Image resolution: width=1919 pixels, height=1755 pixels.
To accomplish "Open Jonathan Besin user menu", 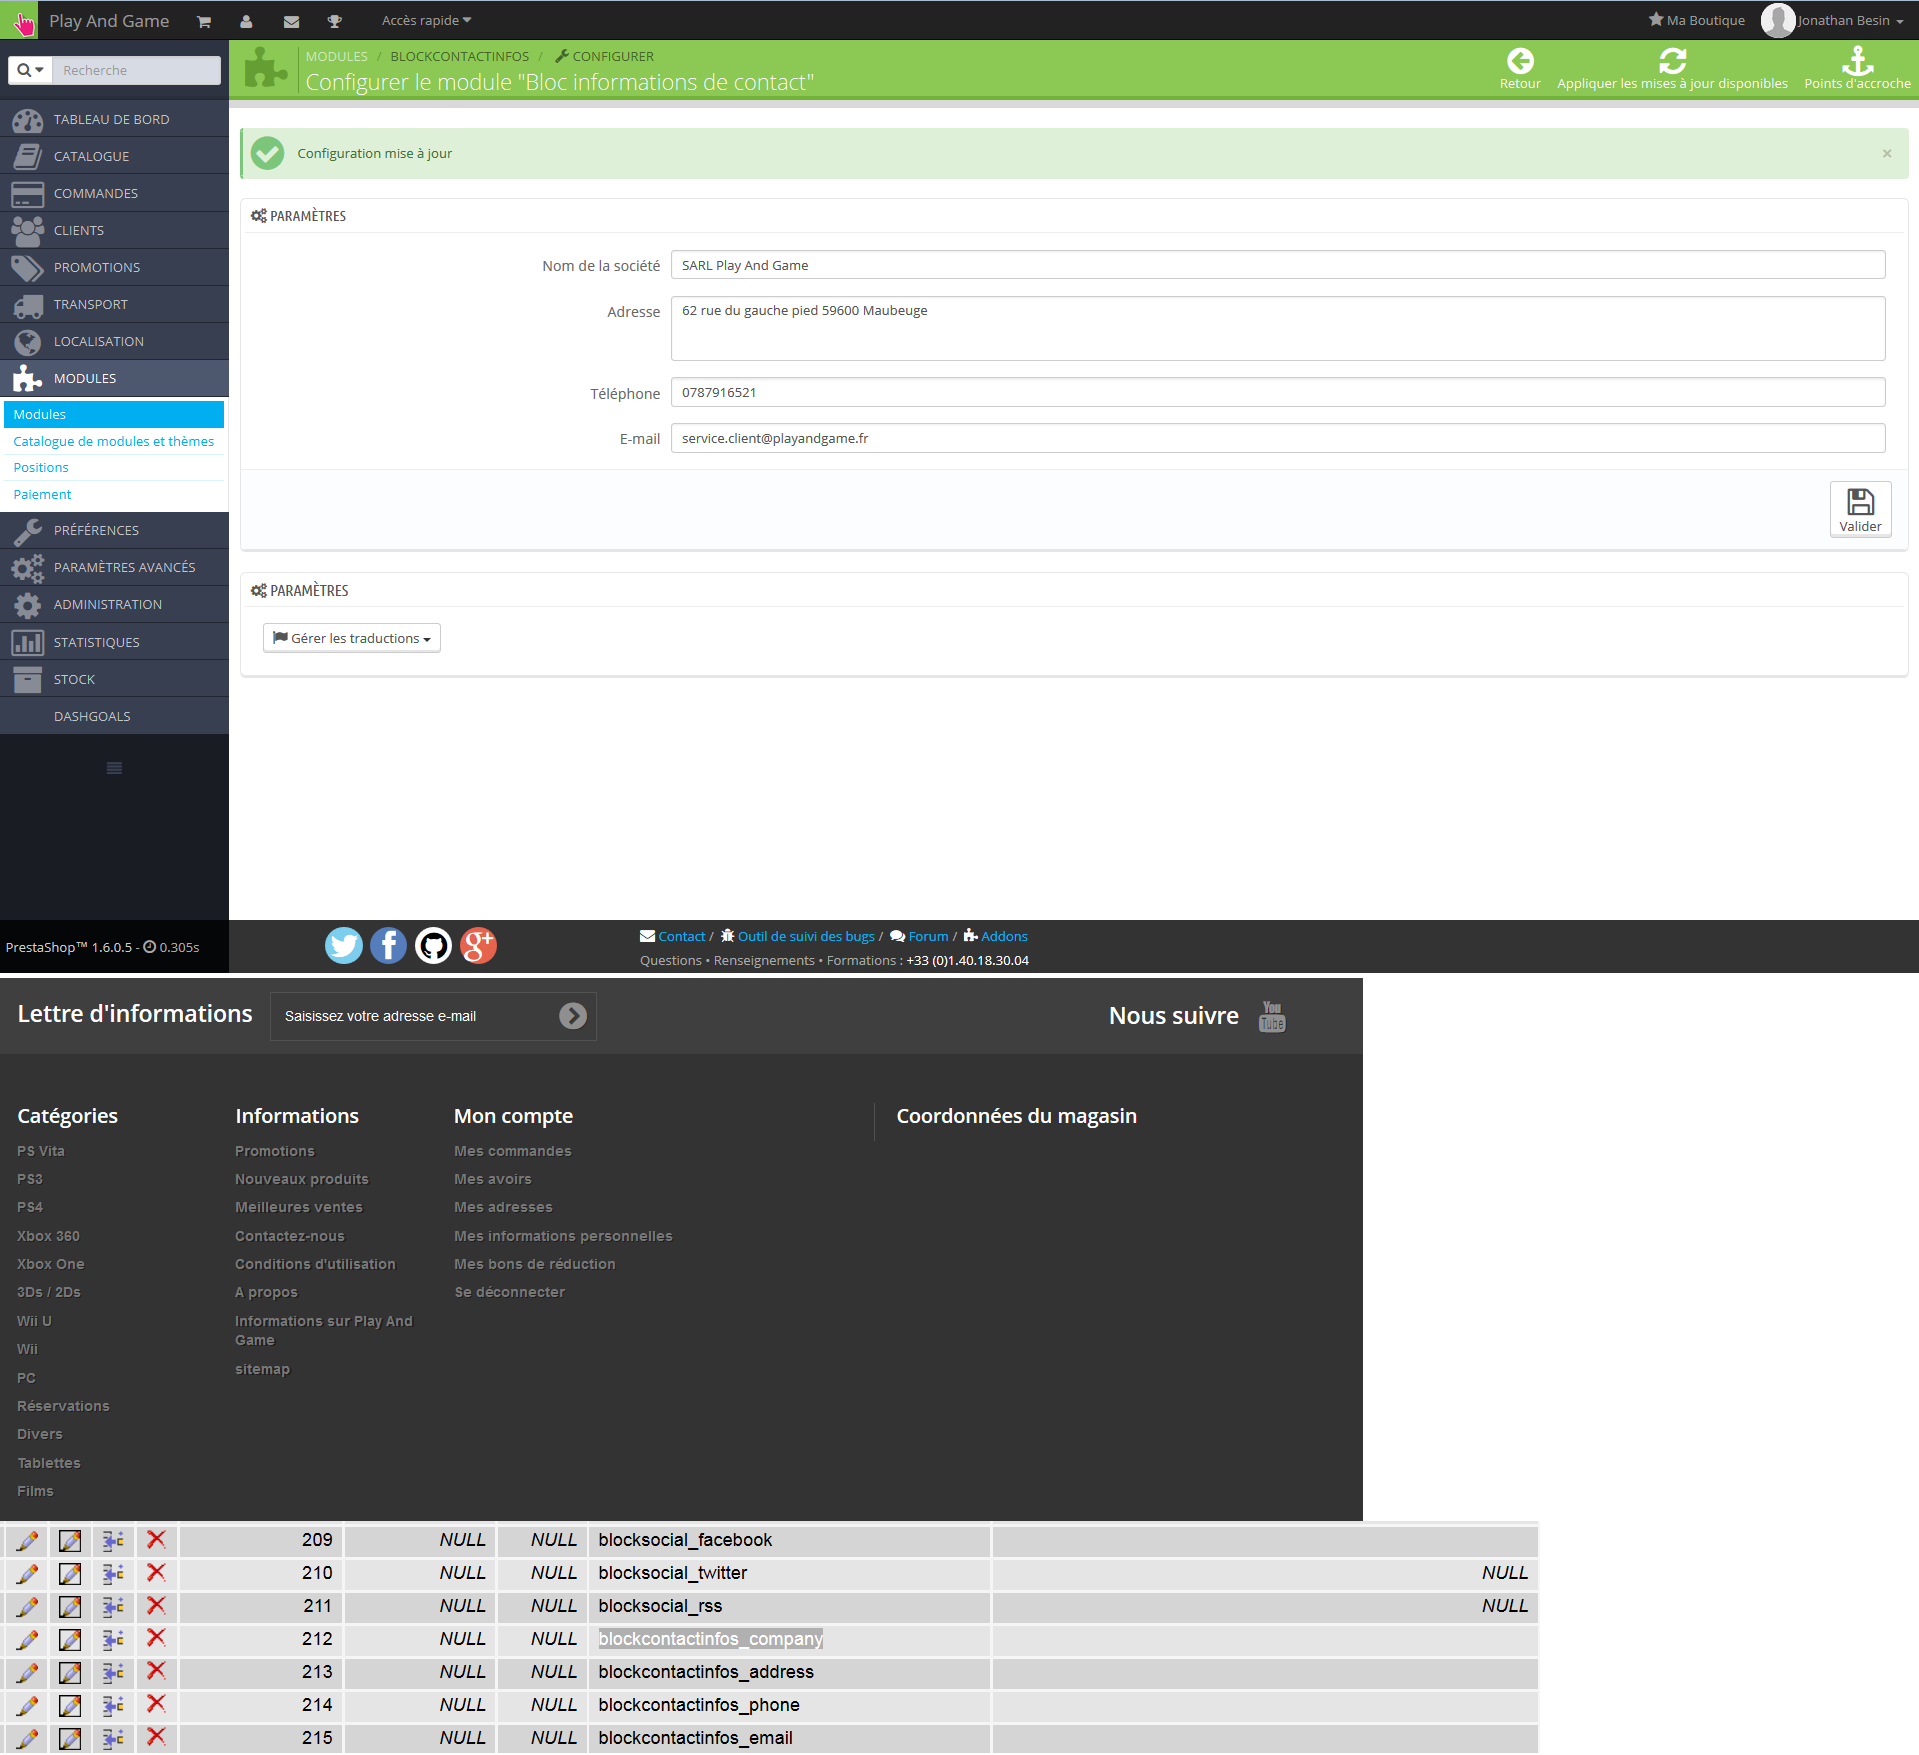I will [1832, 21].
